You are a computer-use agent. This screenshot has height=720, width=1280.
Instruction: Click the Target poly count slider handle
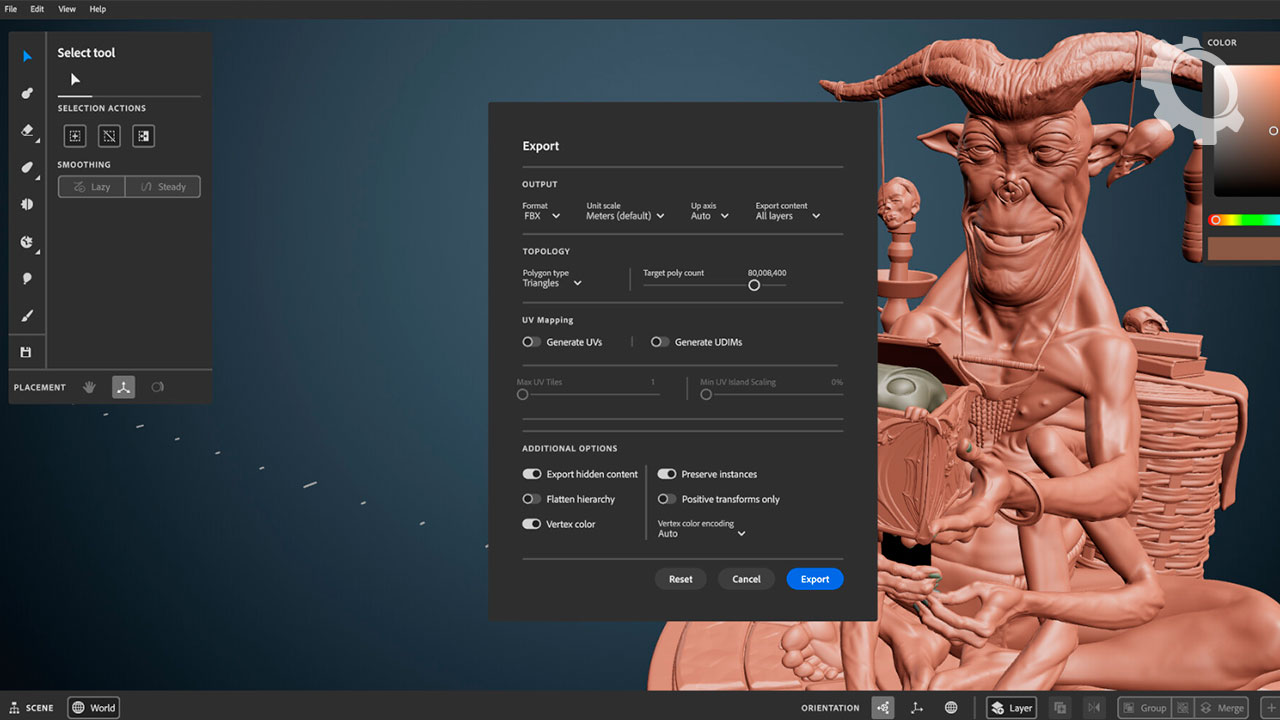tap(754, 285)
